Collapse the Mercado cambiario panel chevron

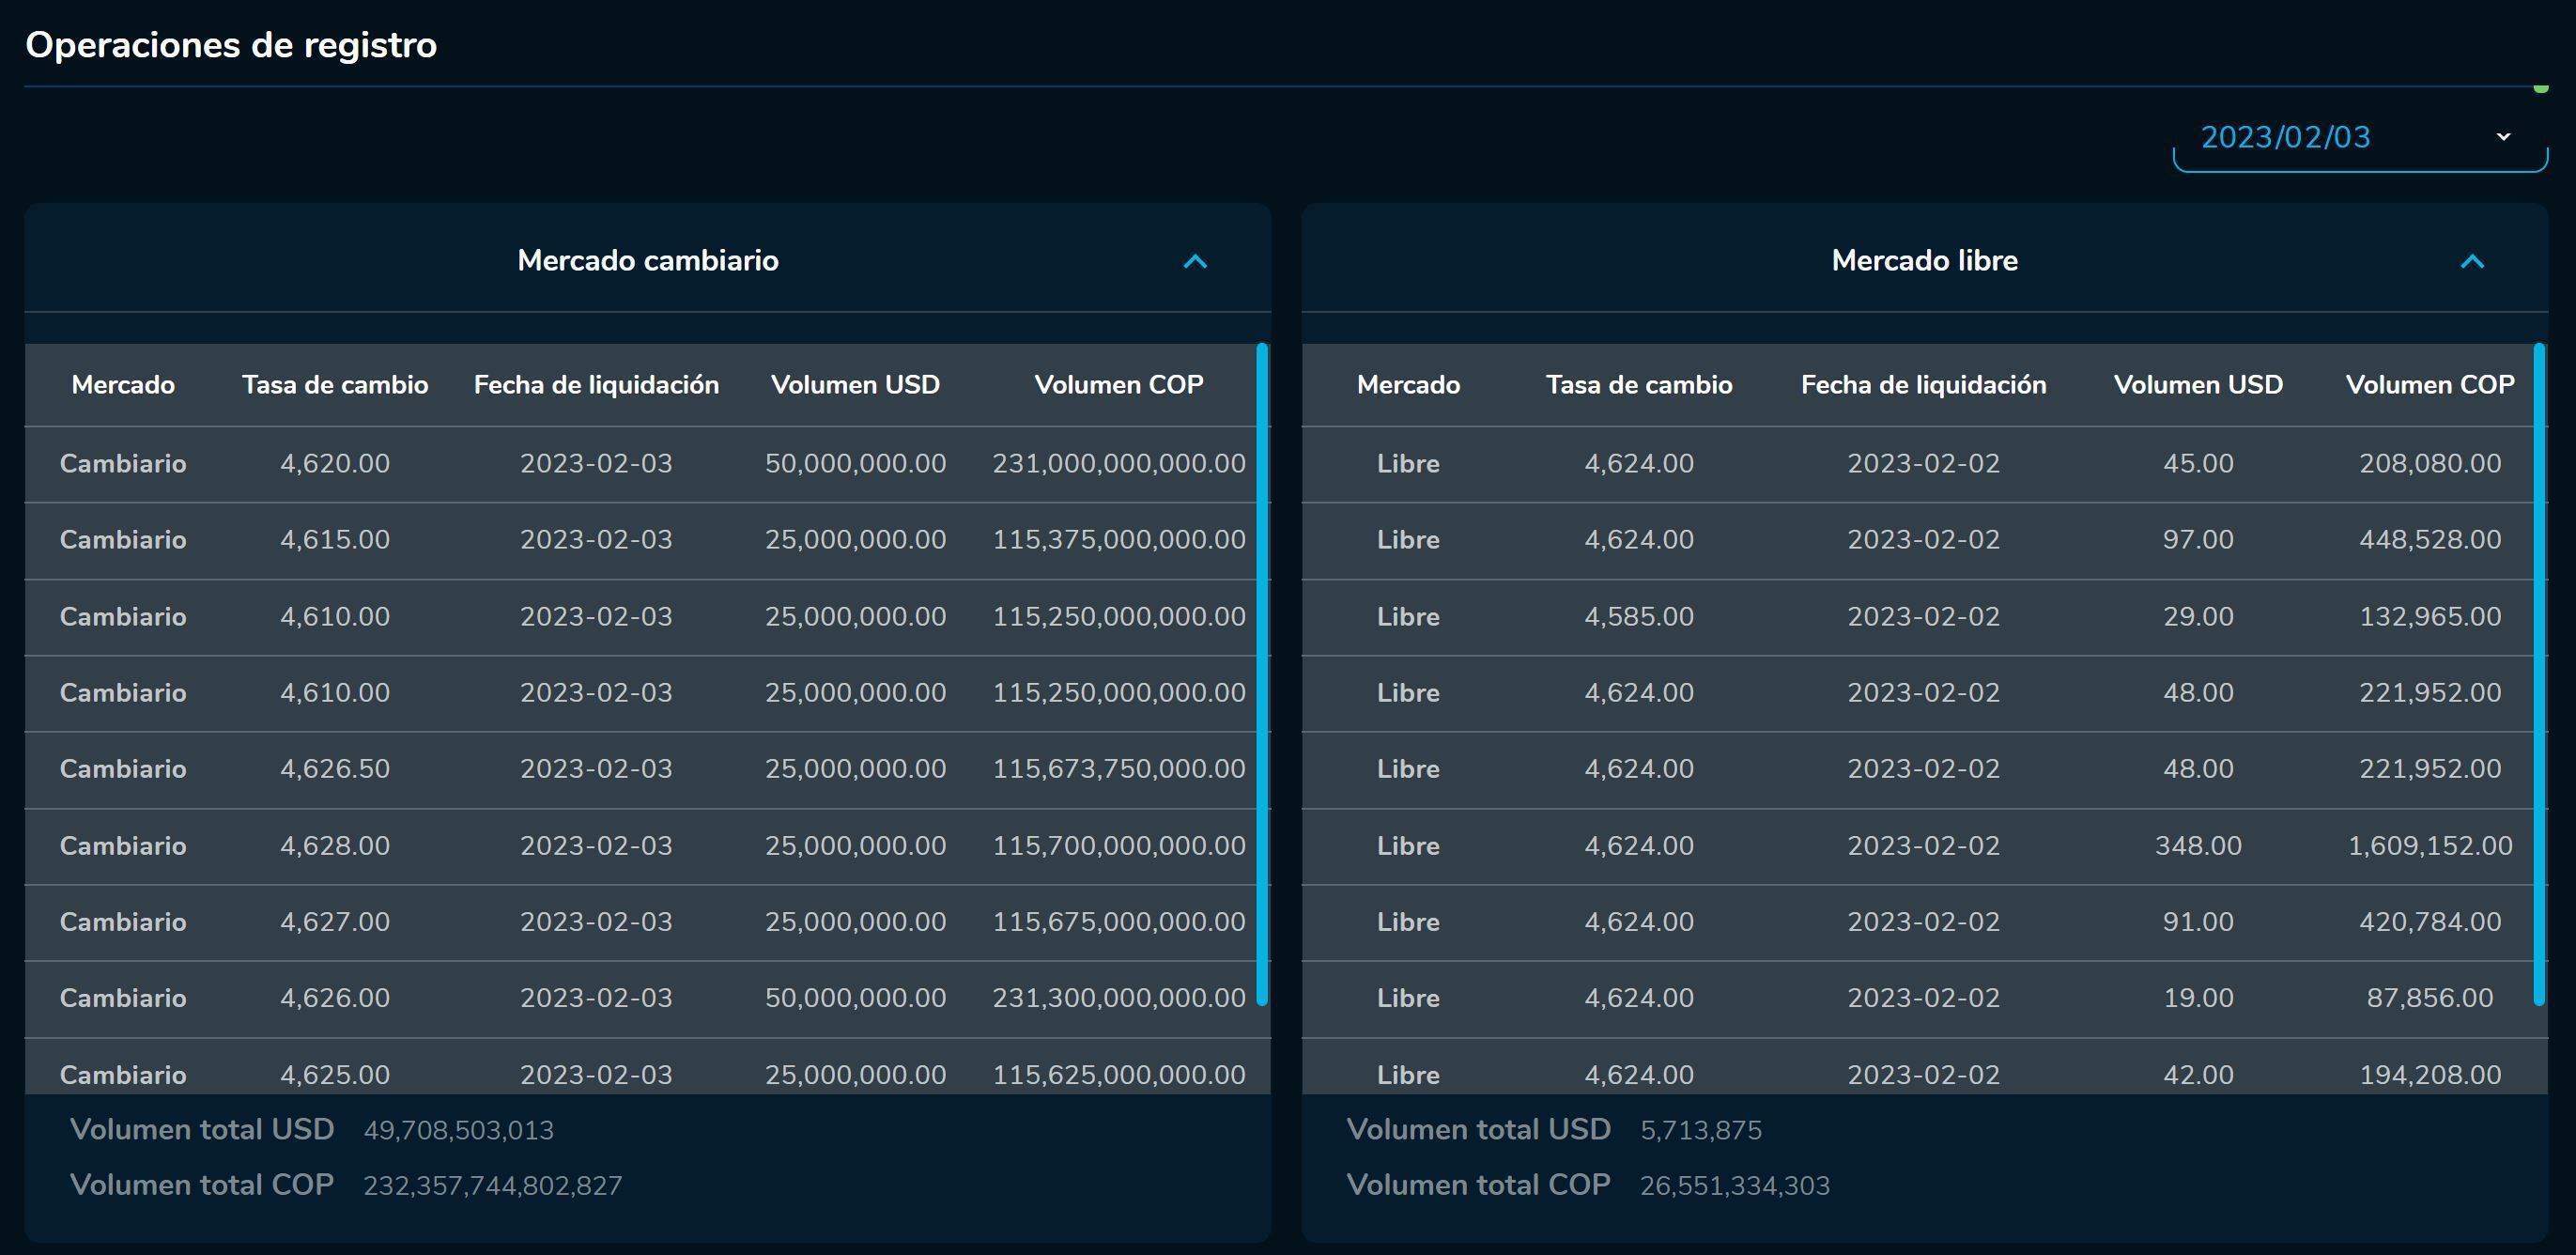click(x=1195, y=261)
